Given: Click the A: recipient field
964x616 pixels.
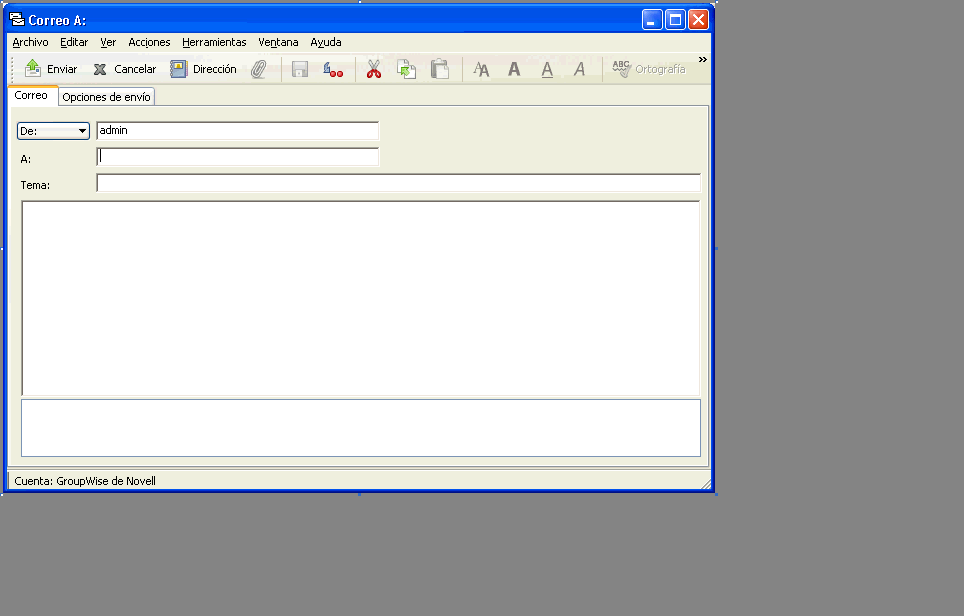Looking at the screenshot, I should click(237, 157).
